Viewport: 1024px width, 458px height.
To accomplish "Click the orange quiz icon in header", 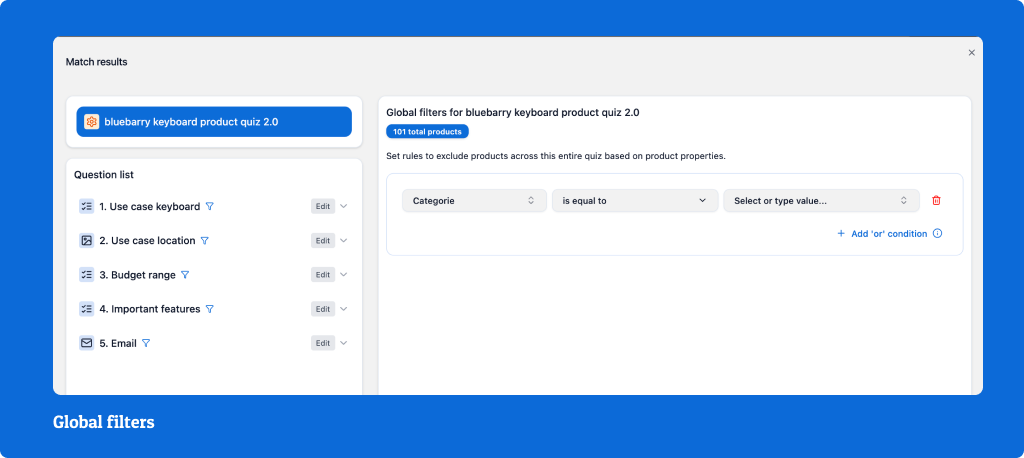I will click(92, 122).
